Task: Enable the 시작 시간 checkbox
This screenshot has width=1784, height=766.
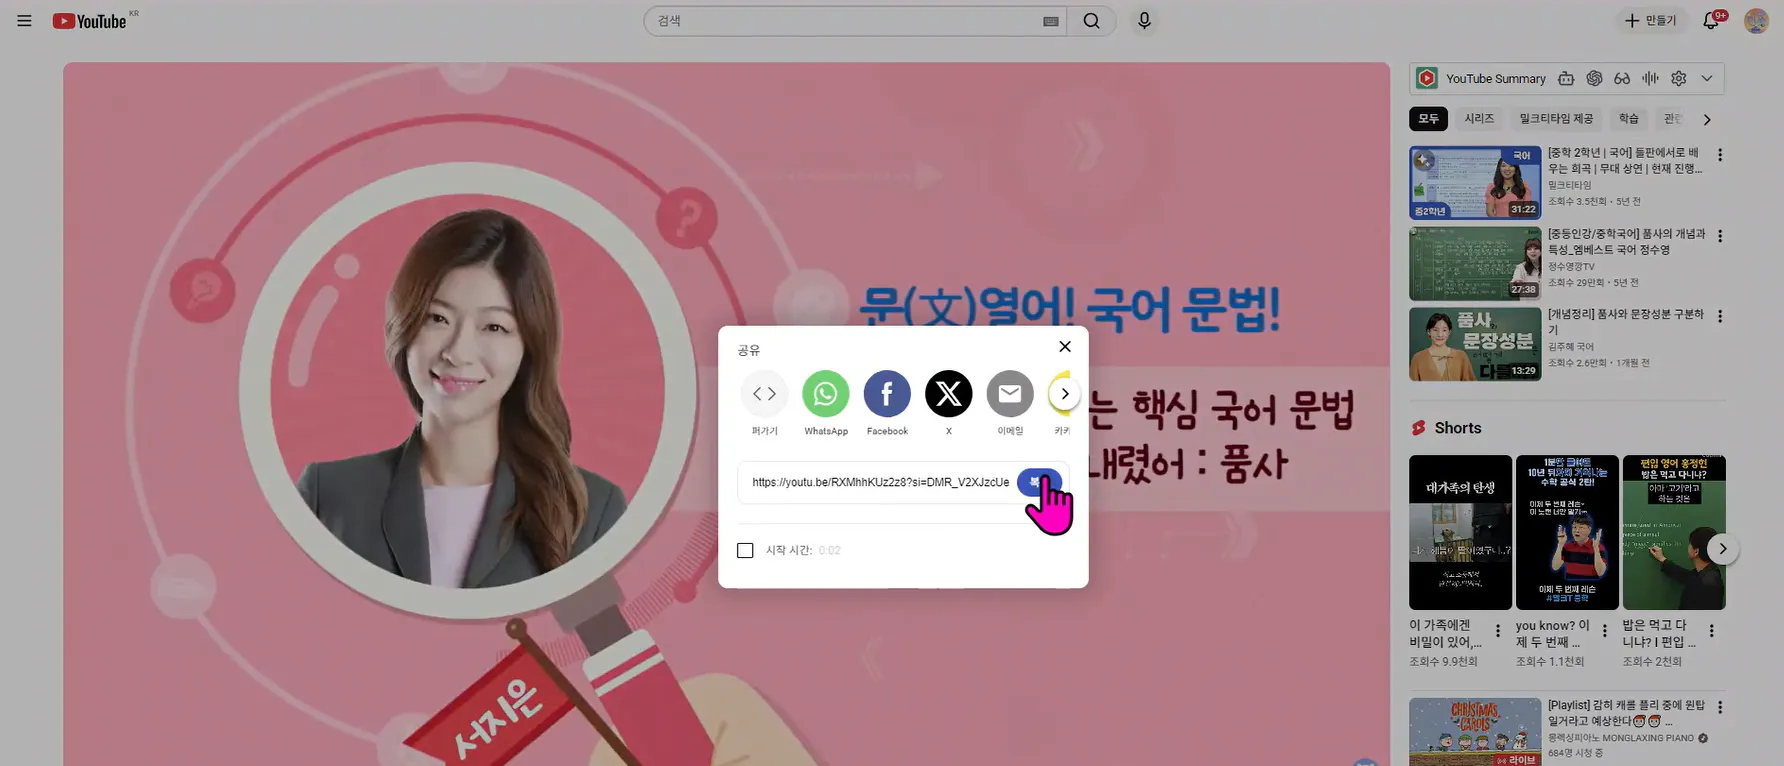Action: (745, 550)
